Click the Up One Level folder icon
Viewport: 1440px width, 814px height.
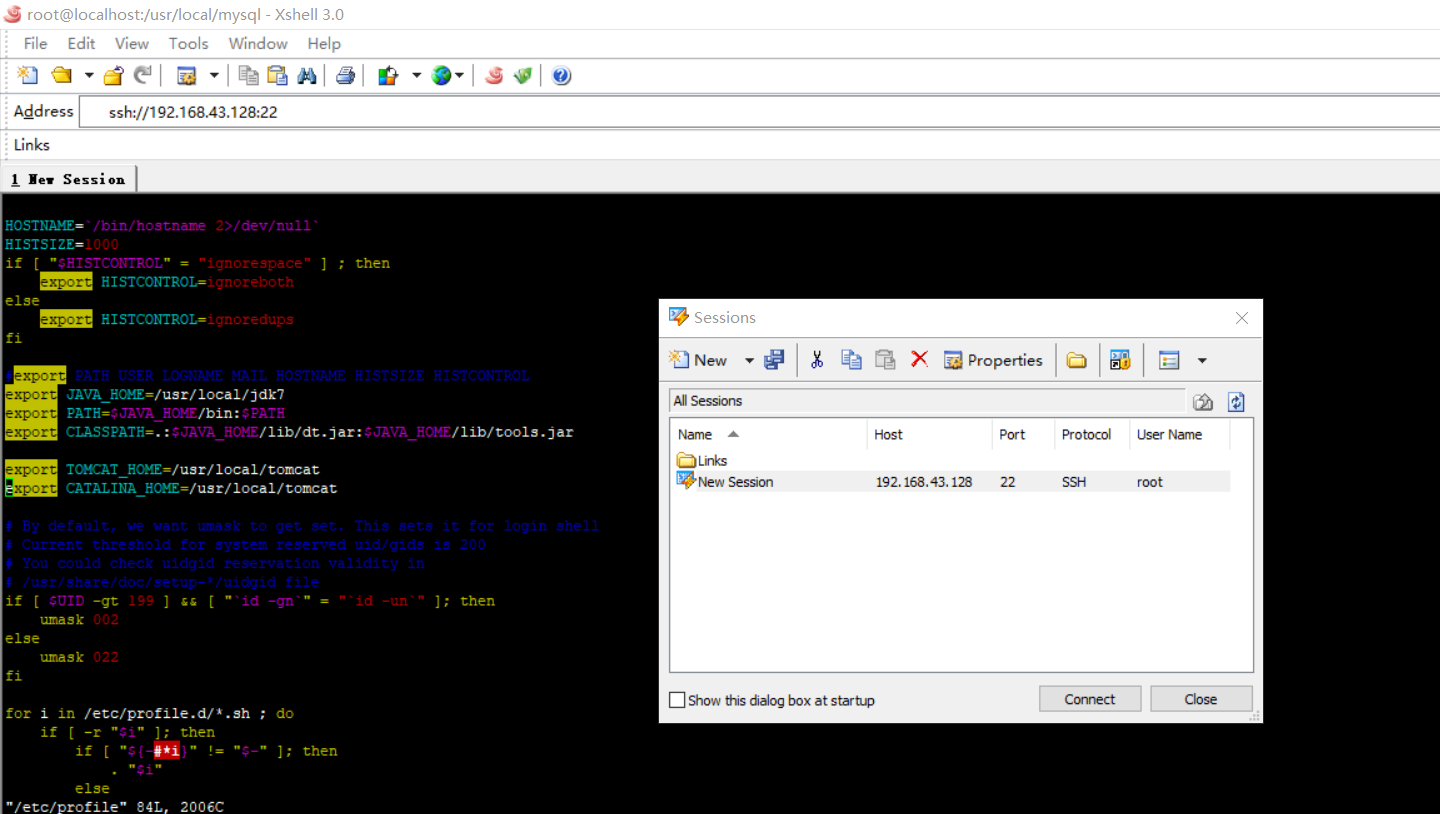tap(1203, 401)
